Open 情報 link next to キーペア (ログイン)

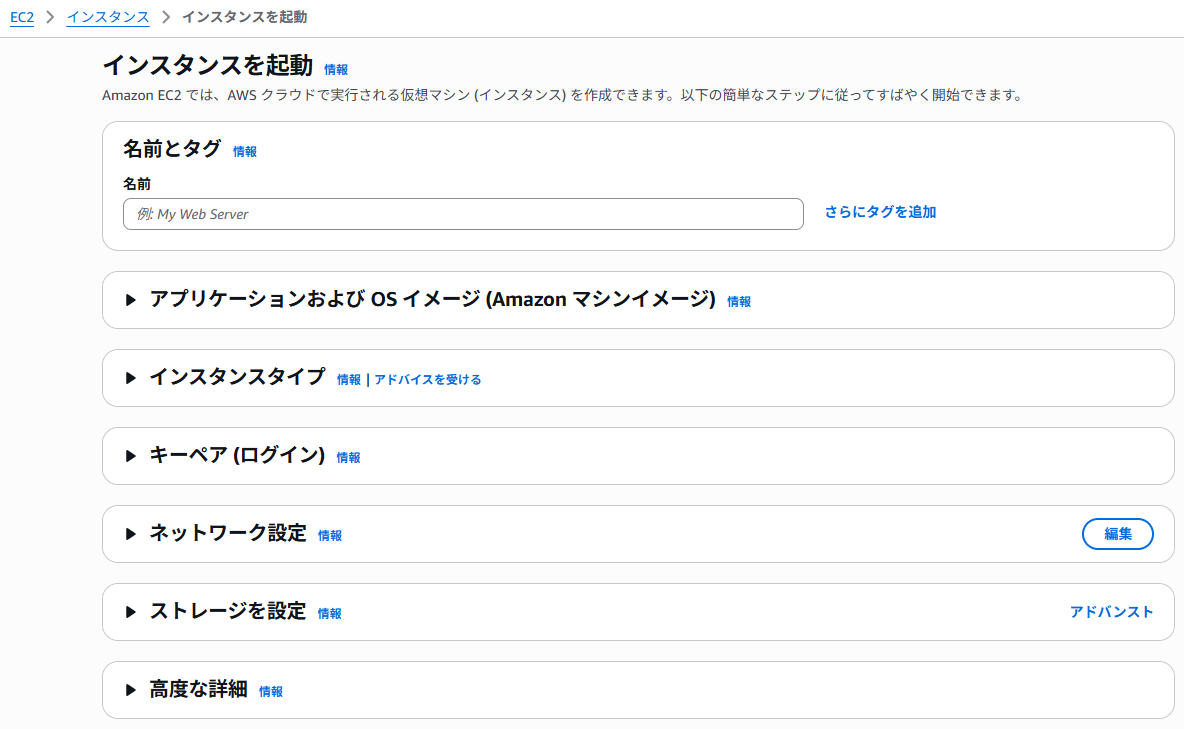click(x=348, y=457)
